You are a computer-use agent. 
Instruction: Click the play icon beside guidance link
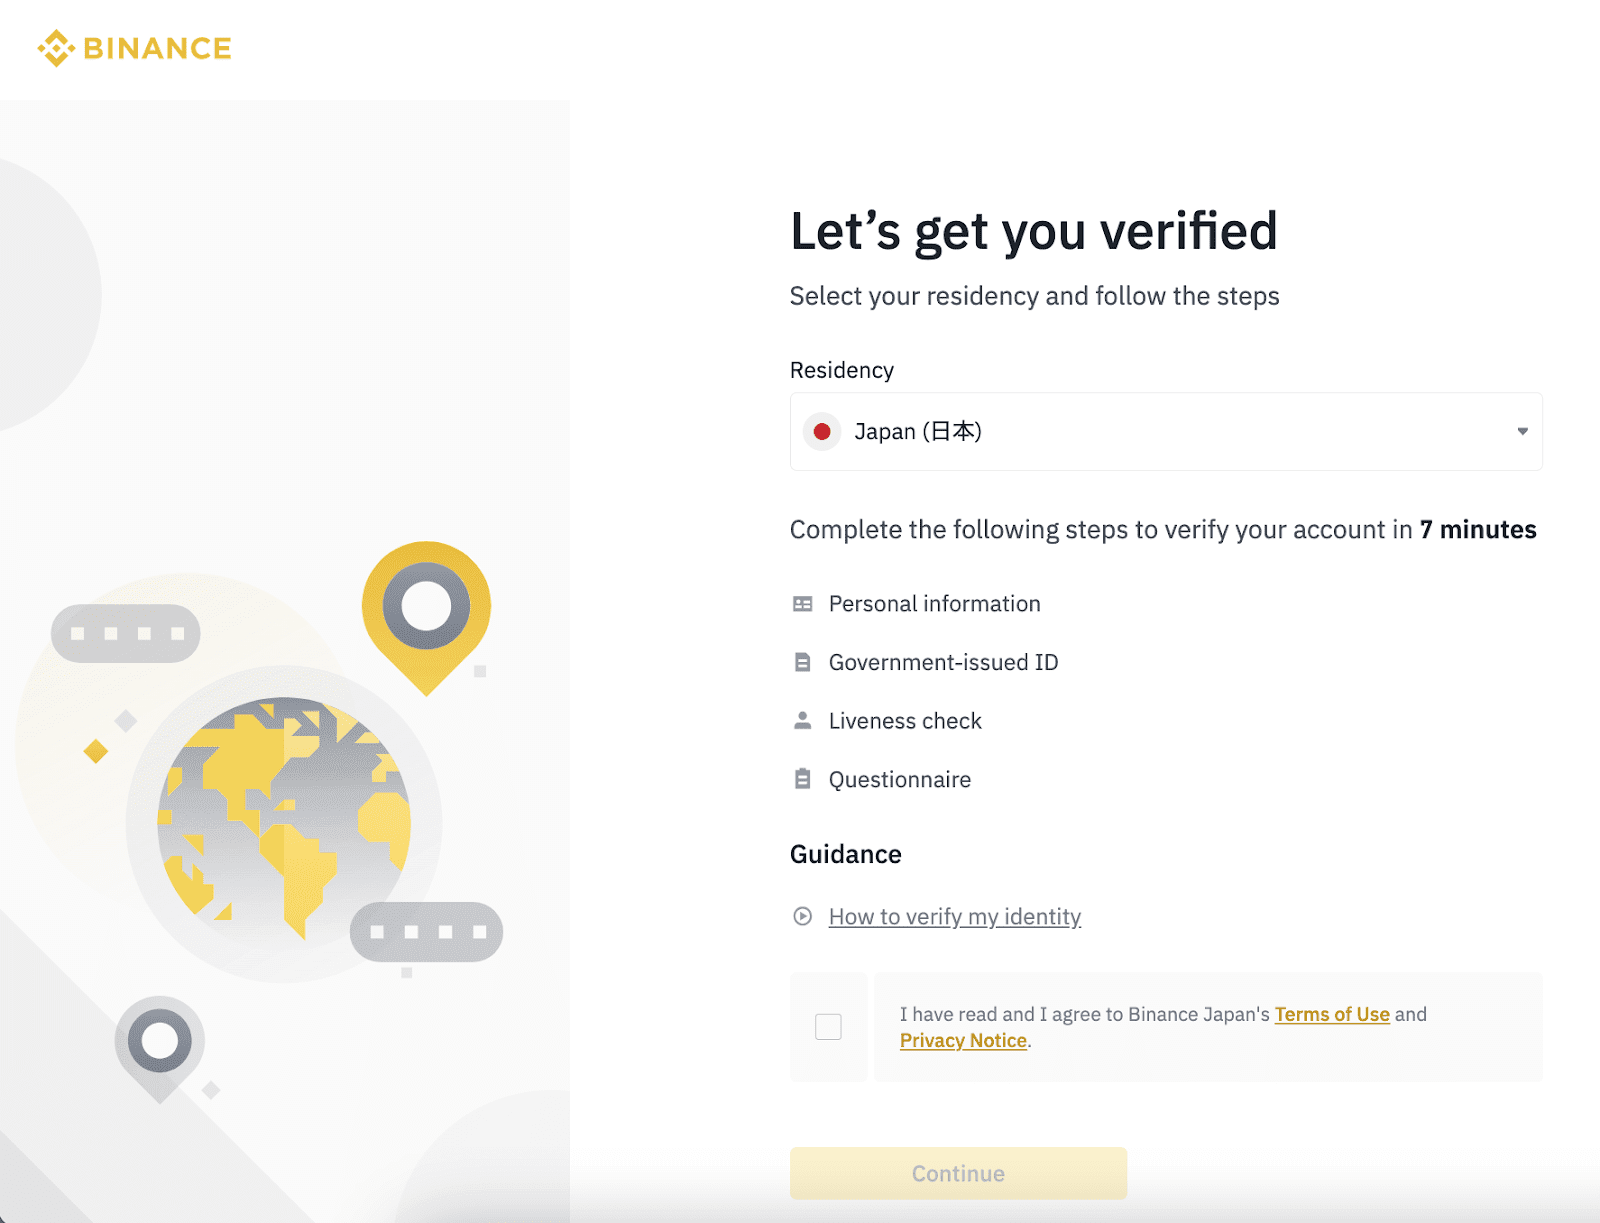(x=802, y=917)
